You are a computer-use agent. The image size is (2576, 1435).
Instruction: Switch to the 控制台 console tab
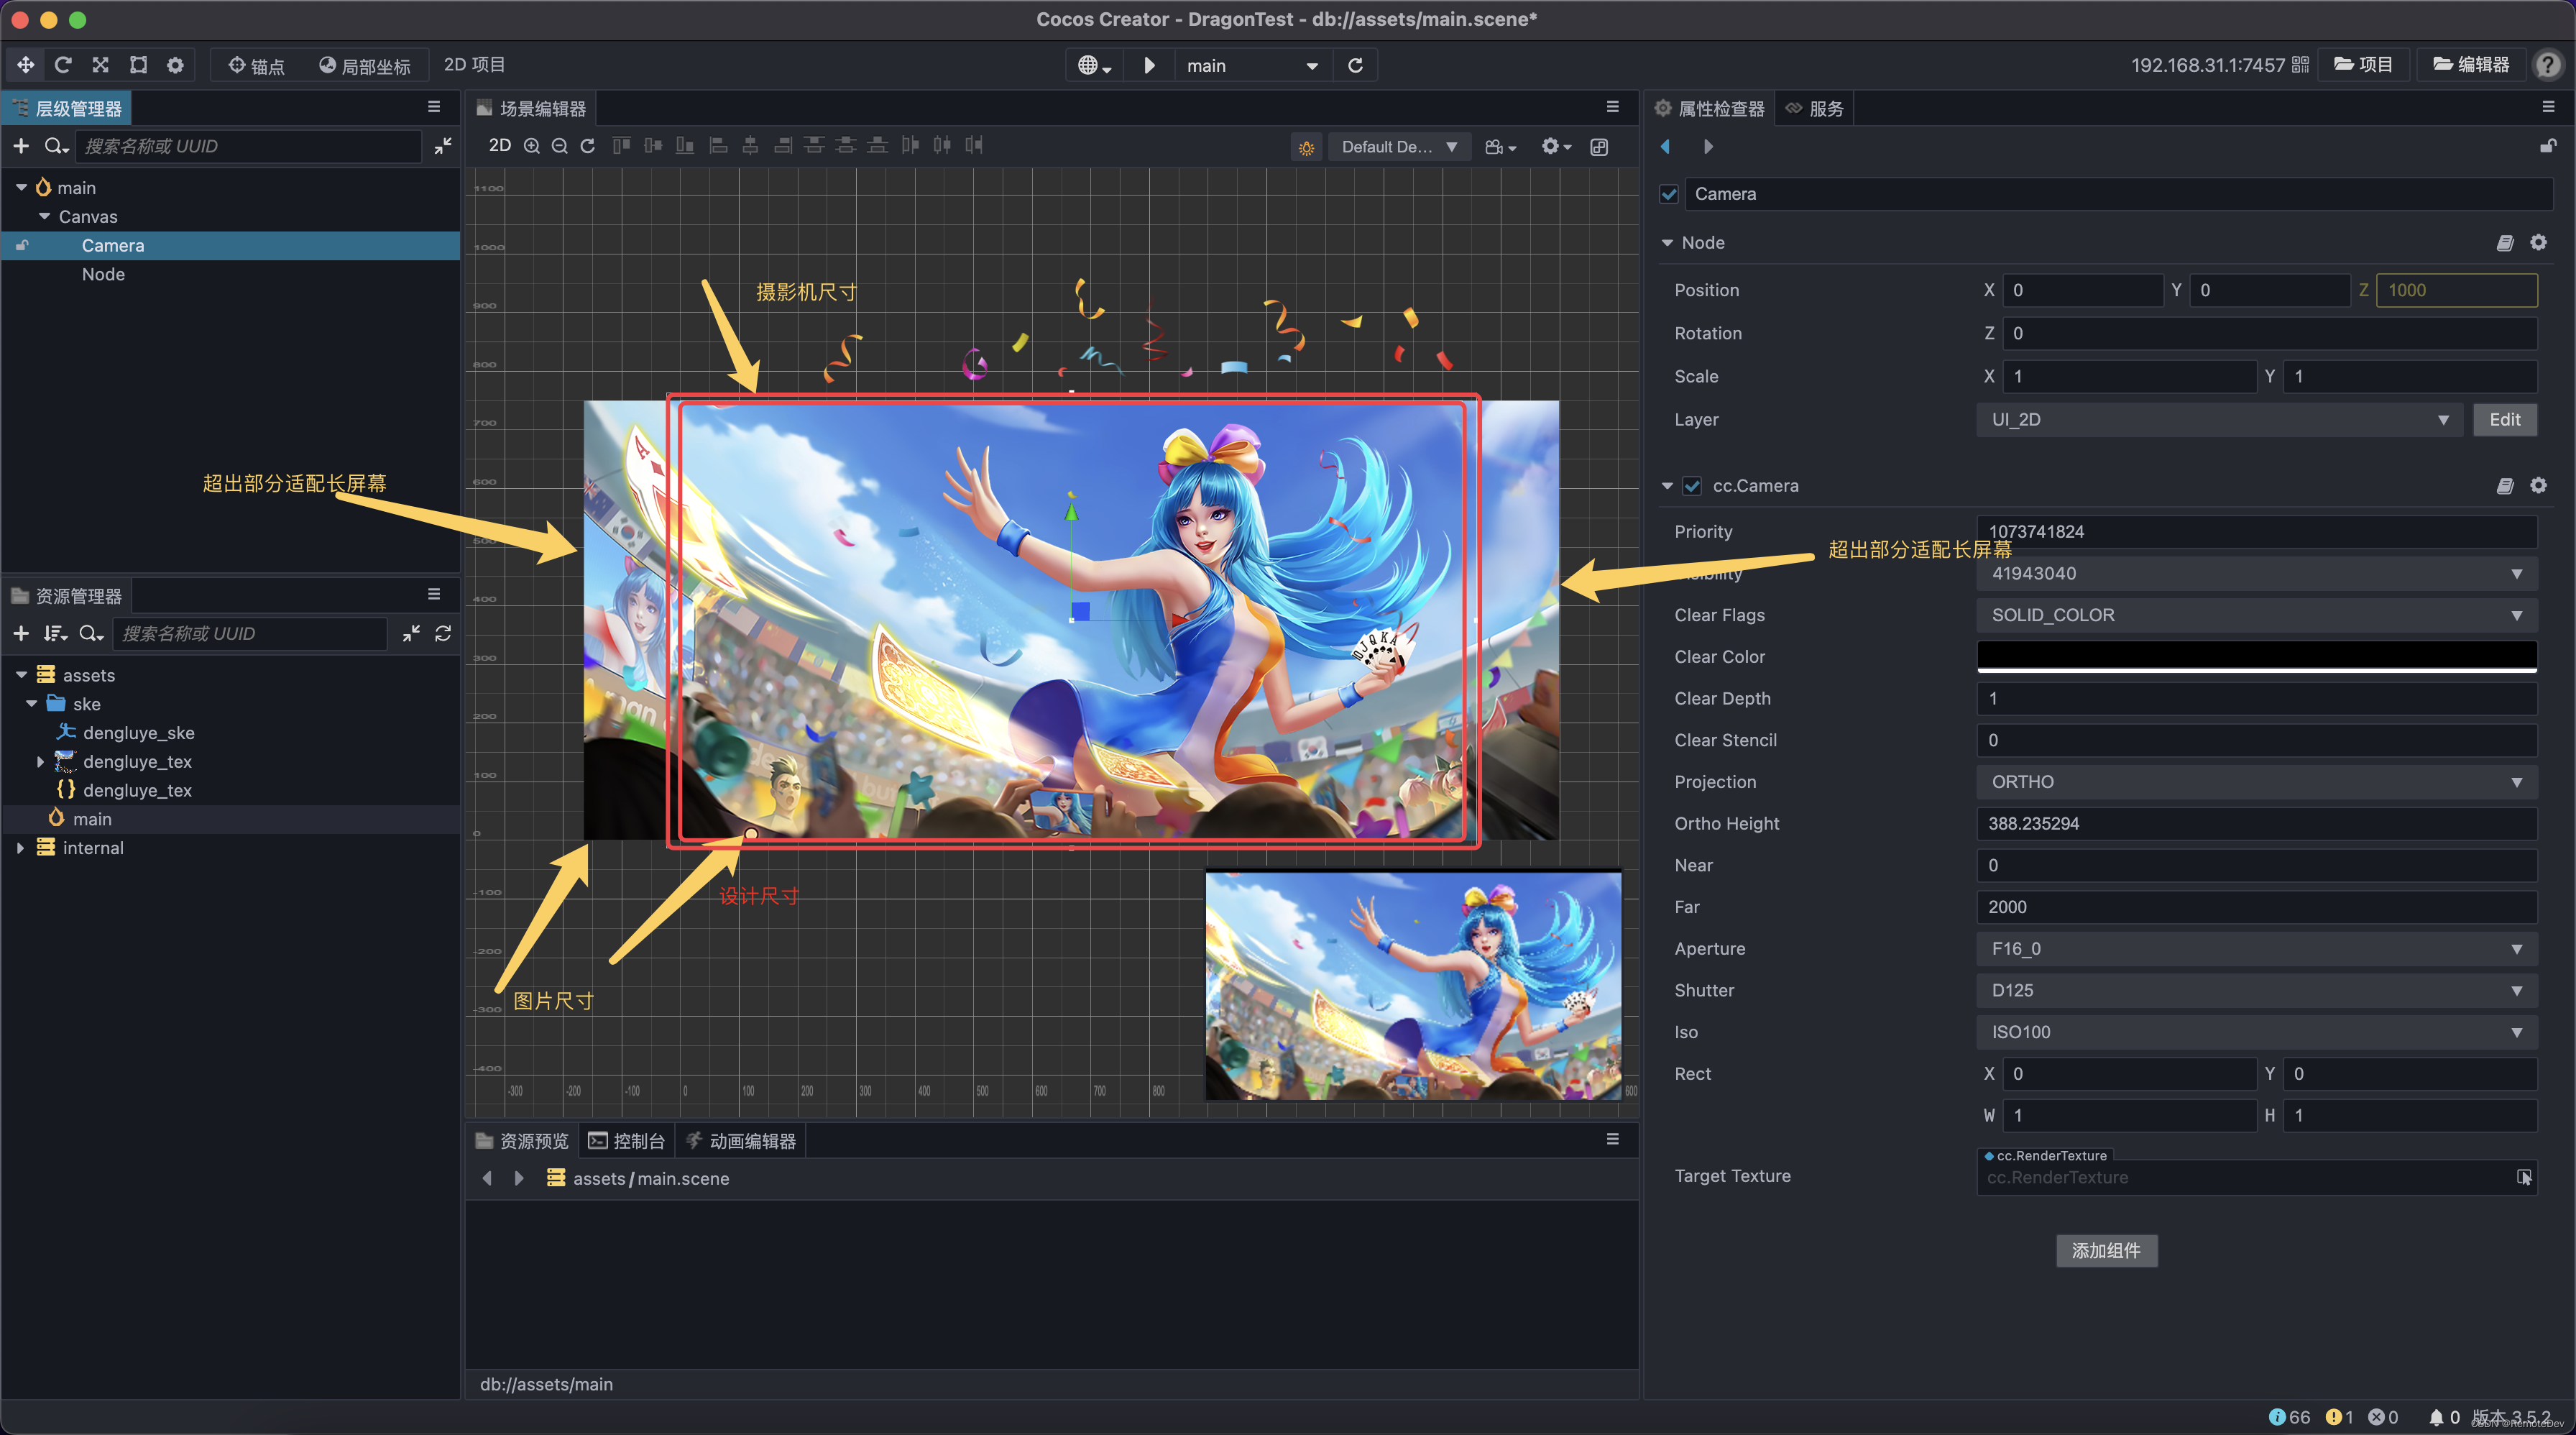627,1141
